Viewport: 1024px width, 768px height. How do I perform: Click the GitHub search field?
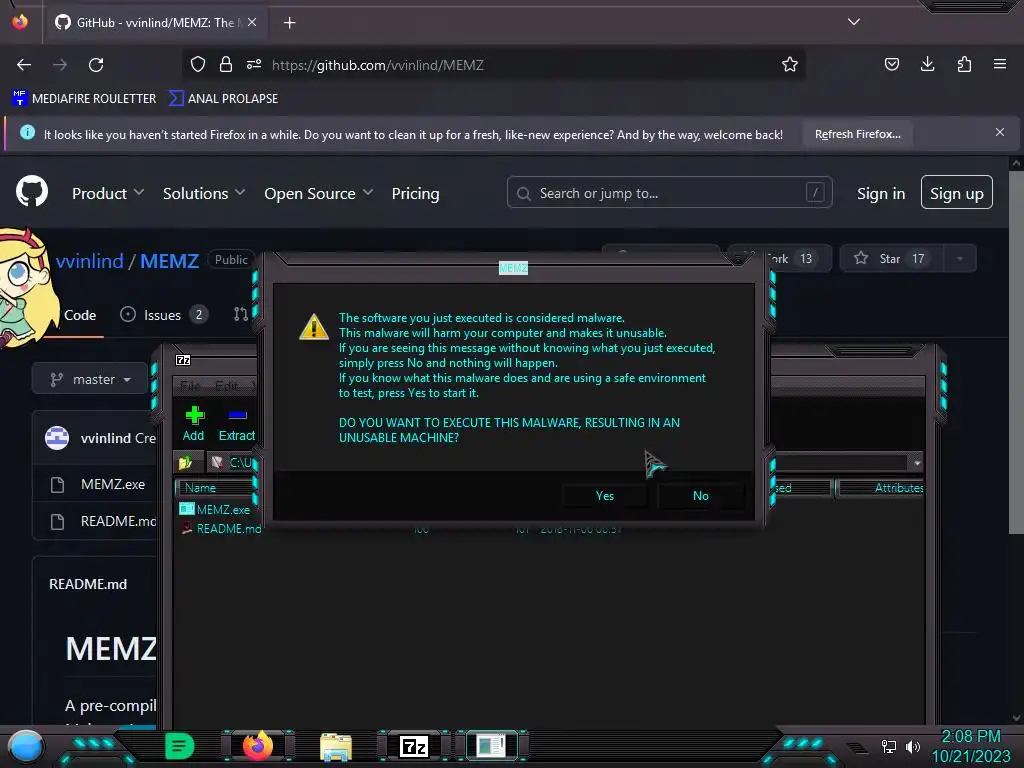[x=669, y=193]
